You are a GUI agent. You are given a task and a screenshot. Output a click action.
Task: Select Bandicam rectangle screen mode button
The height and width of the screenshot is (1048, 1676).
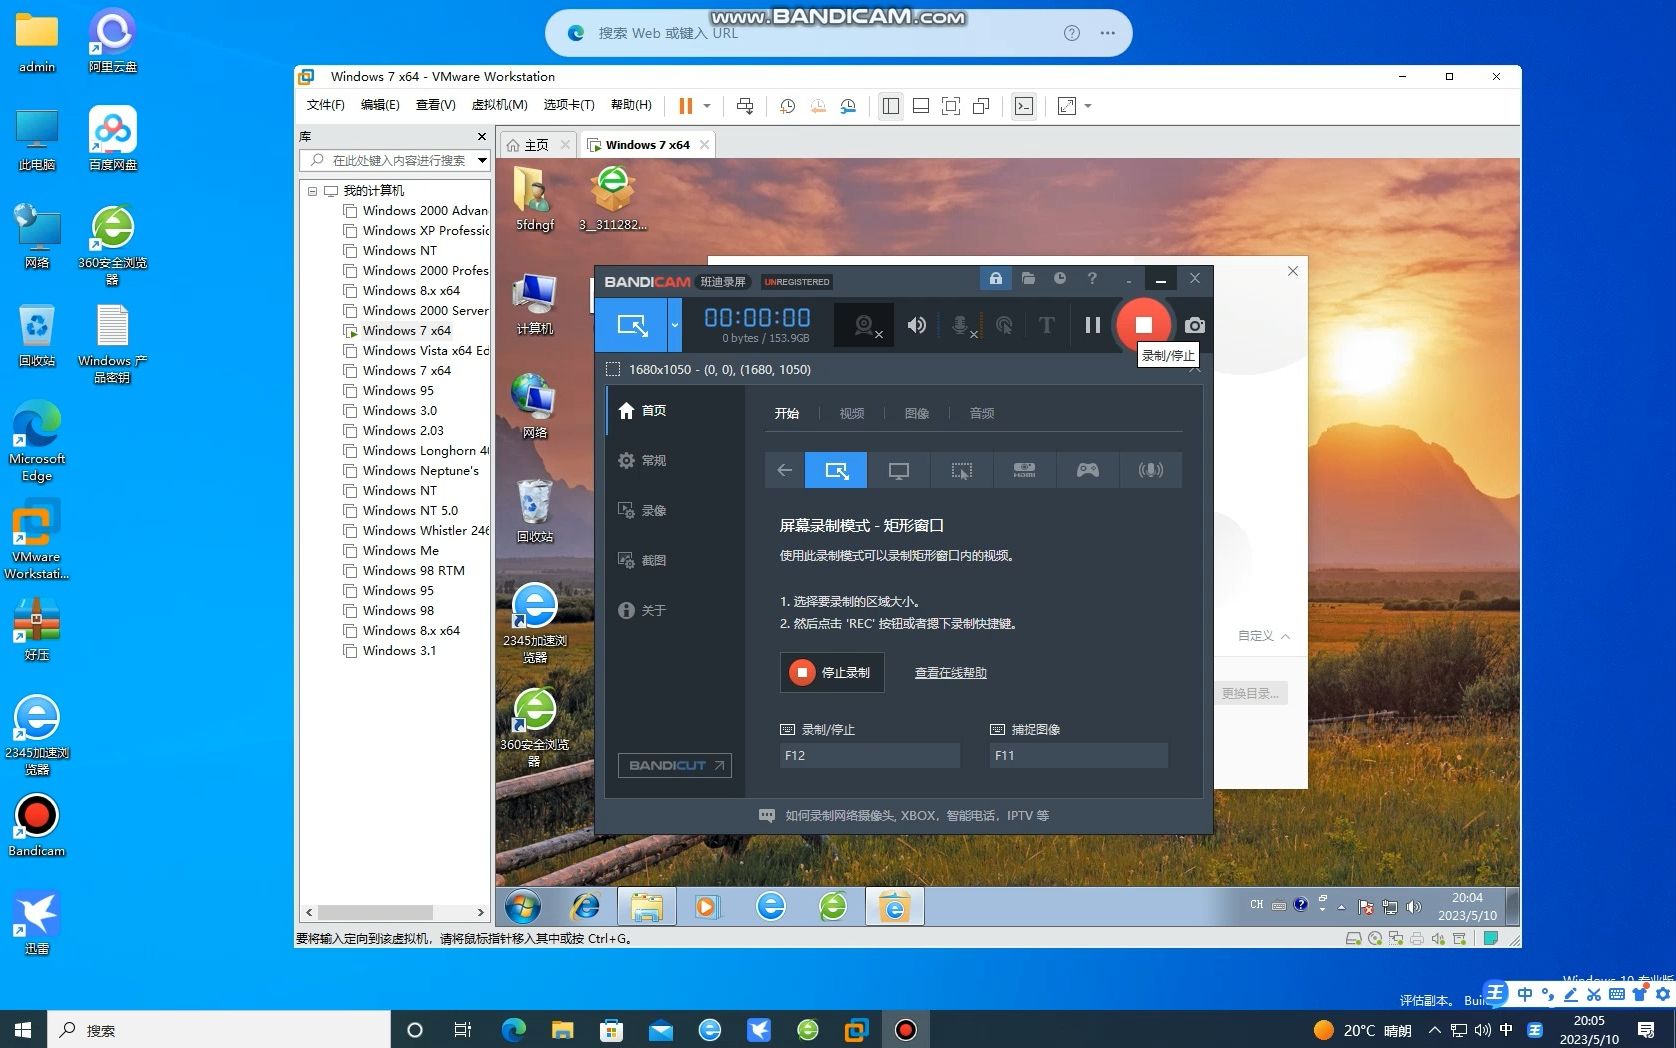tap(632, 325)
